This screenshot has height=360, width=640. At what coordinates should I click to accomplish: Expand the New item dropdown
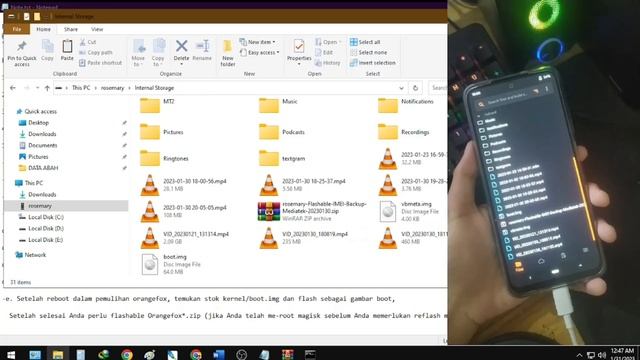[x=258, y=42]
